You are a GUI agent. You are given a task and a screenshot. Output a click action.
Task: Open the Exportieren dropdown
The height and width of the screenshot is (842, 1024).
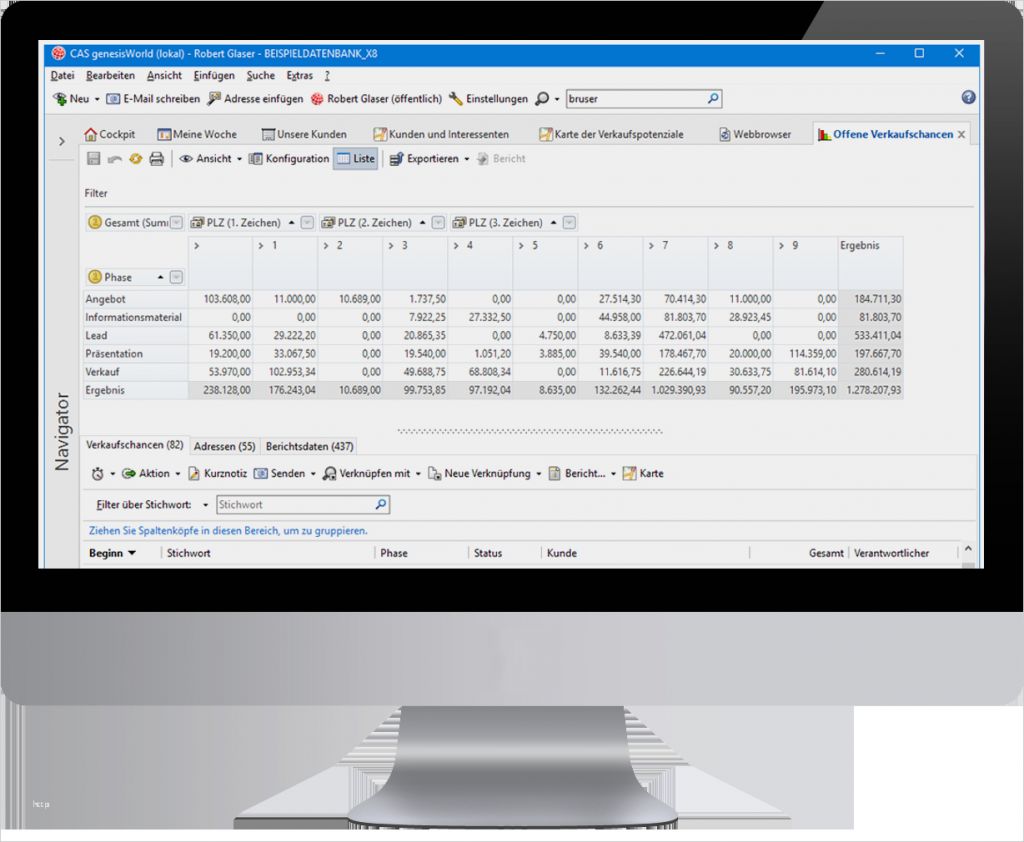click(x=431, y=158)
